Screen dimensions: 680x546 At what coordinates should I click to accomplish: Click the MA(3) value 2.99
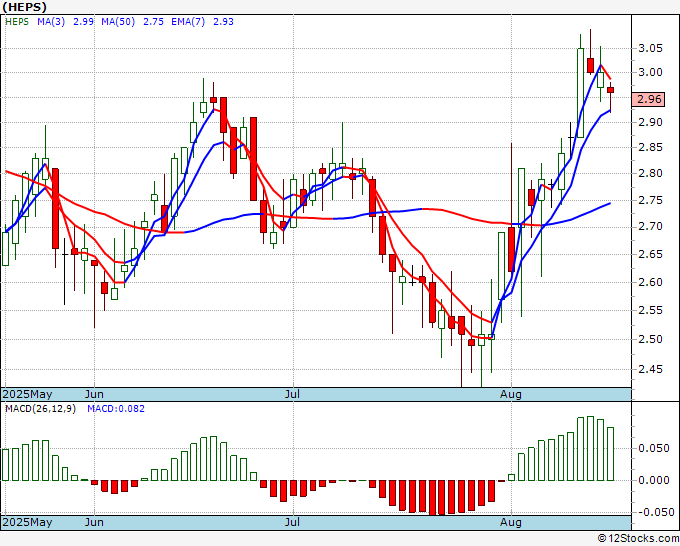(83, 22)
